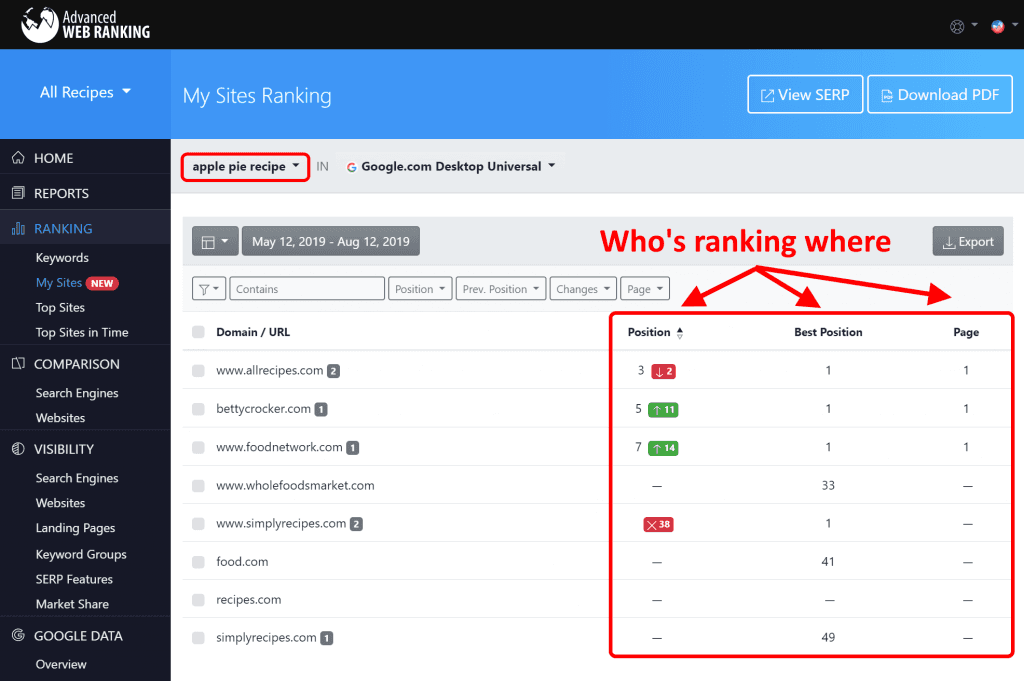Open the www.allrecipes.com domain link
Image resolution: width=1024 pixels, height=681 pixels.
(x=270, y=371)
